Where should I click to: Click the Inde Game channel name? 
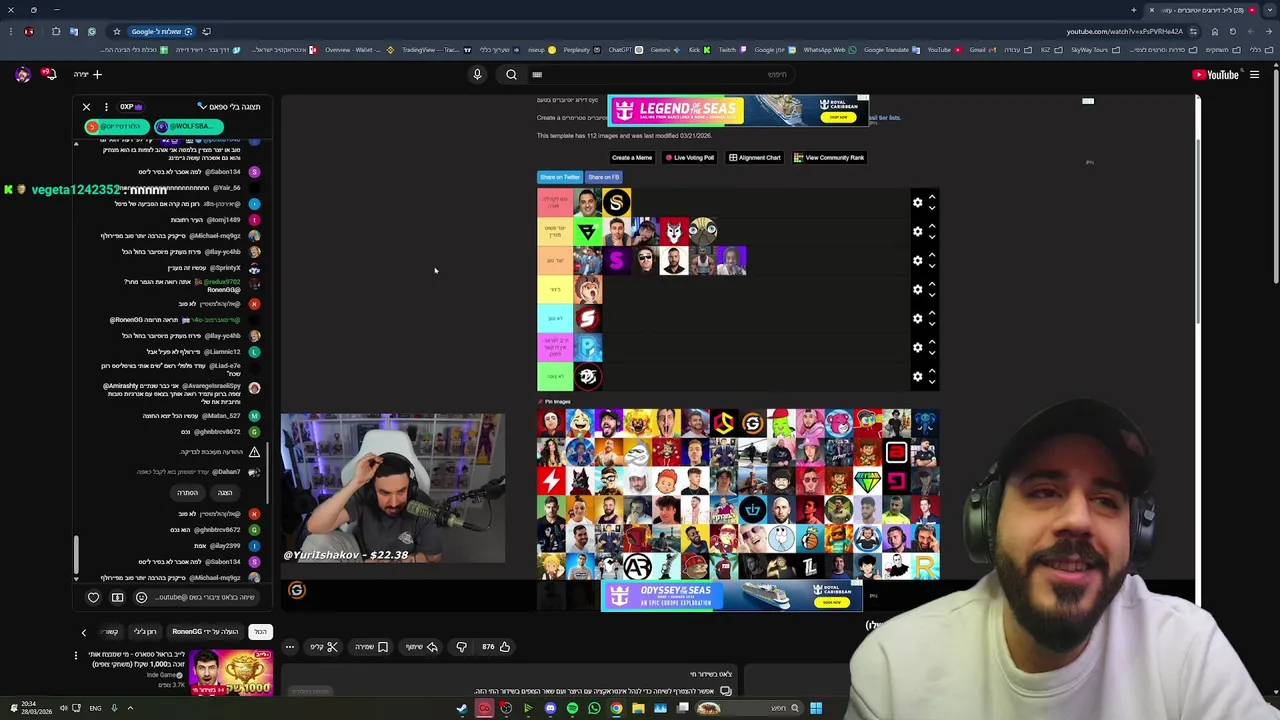161,675
